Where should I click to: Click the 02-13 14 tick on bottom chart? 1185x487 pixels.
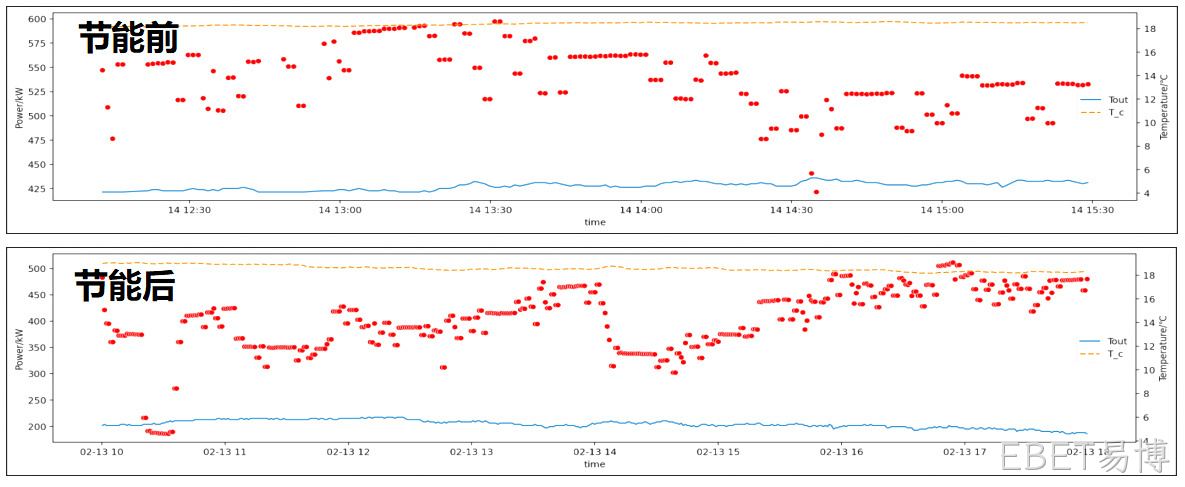595,452
